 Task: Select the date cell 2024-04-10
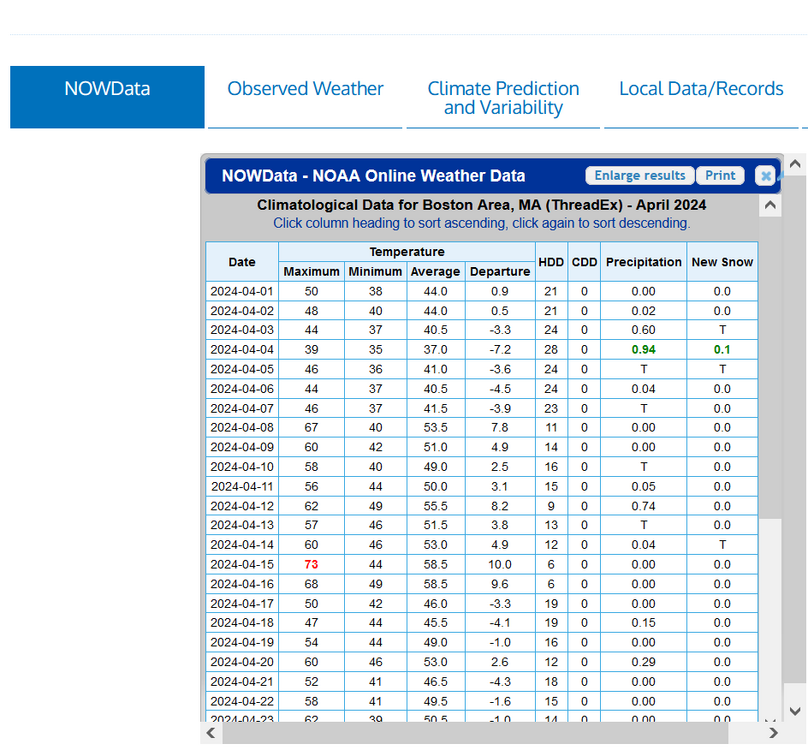[x=242, y=467]
